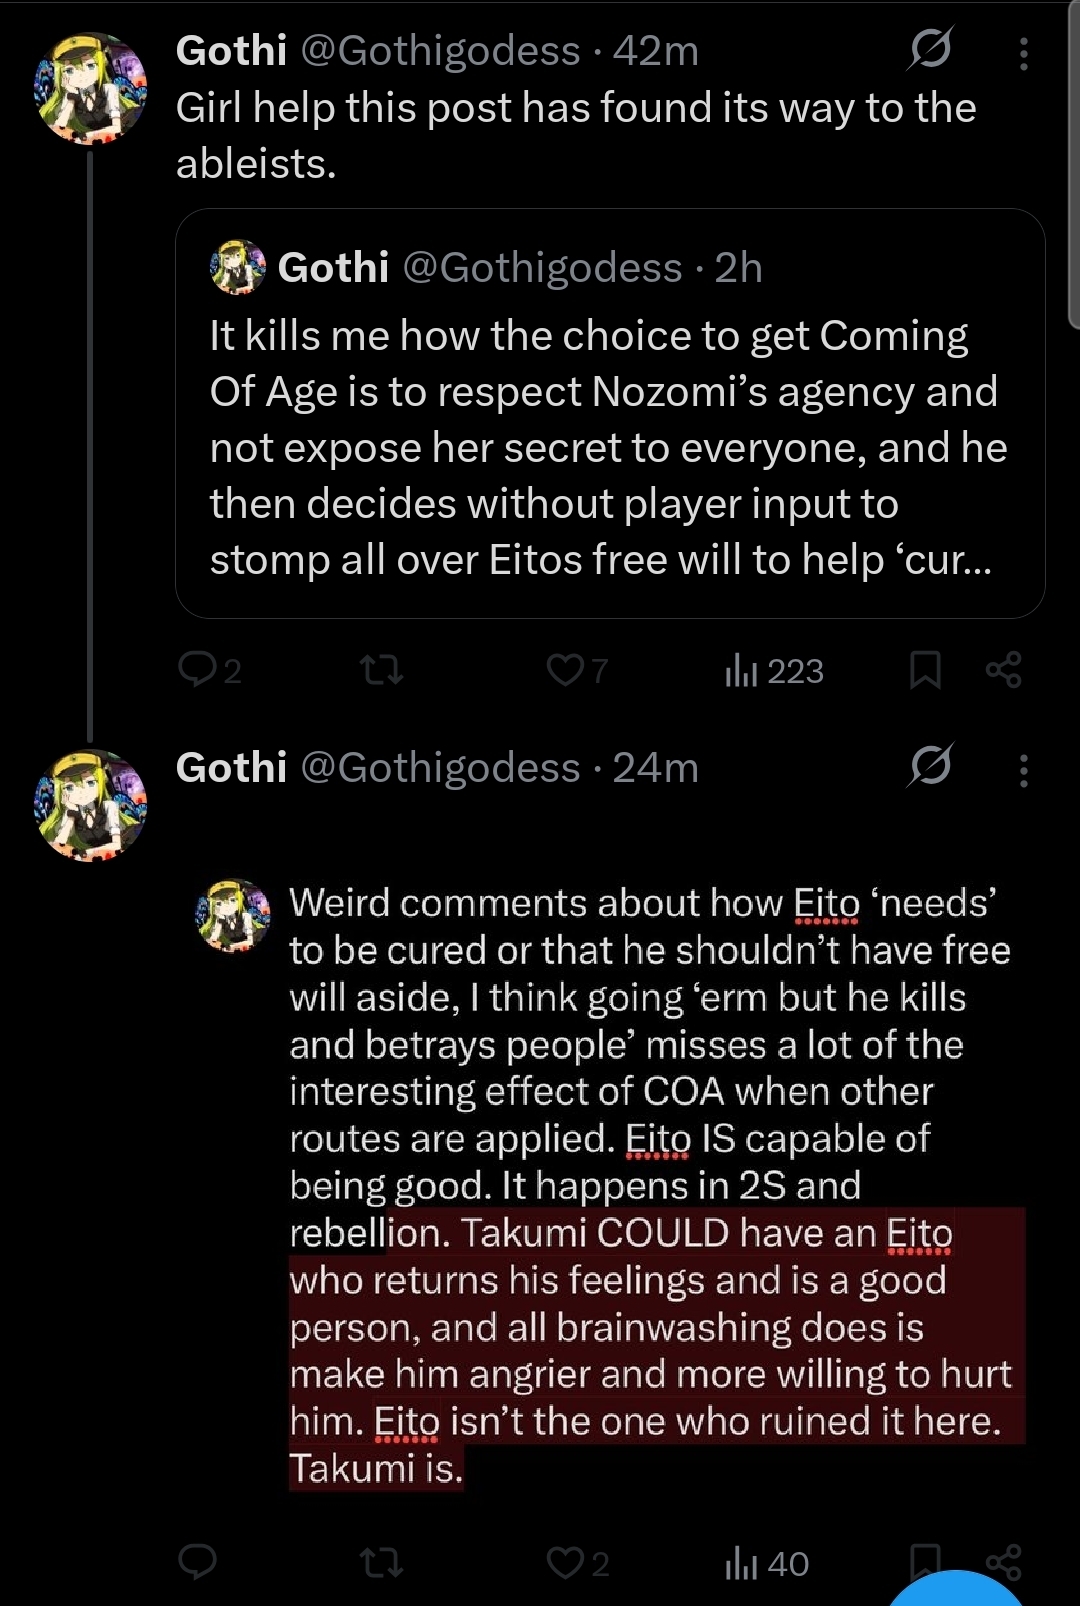The height and width of the screenshot is (1606, 1080).
Task: Open Grok icon on the 24m post
Action: [x=930, y=767]
